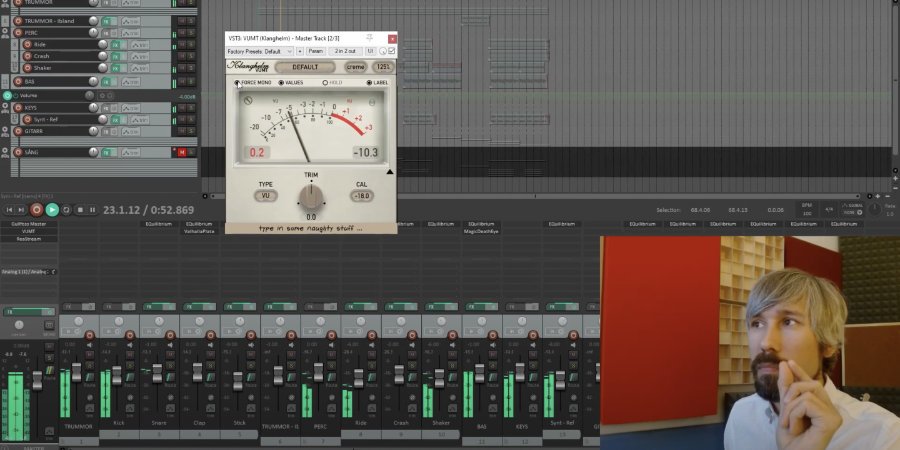Open envelope settings on Synt - Ref track
The height and width of the screenshot is (450, 900).
[139, 120]
